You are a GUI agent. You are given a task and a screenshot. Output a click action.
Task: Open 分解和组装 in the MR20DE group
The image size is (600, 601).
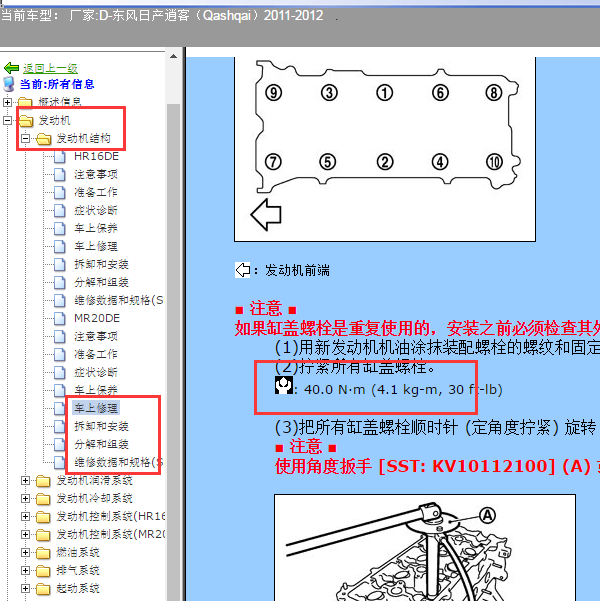[x=101, y=444]
